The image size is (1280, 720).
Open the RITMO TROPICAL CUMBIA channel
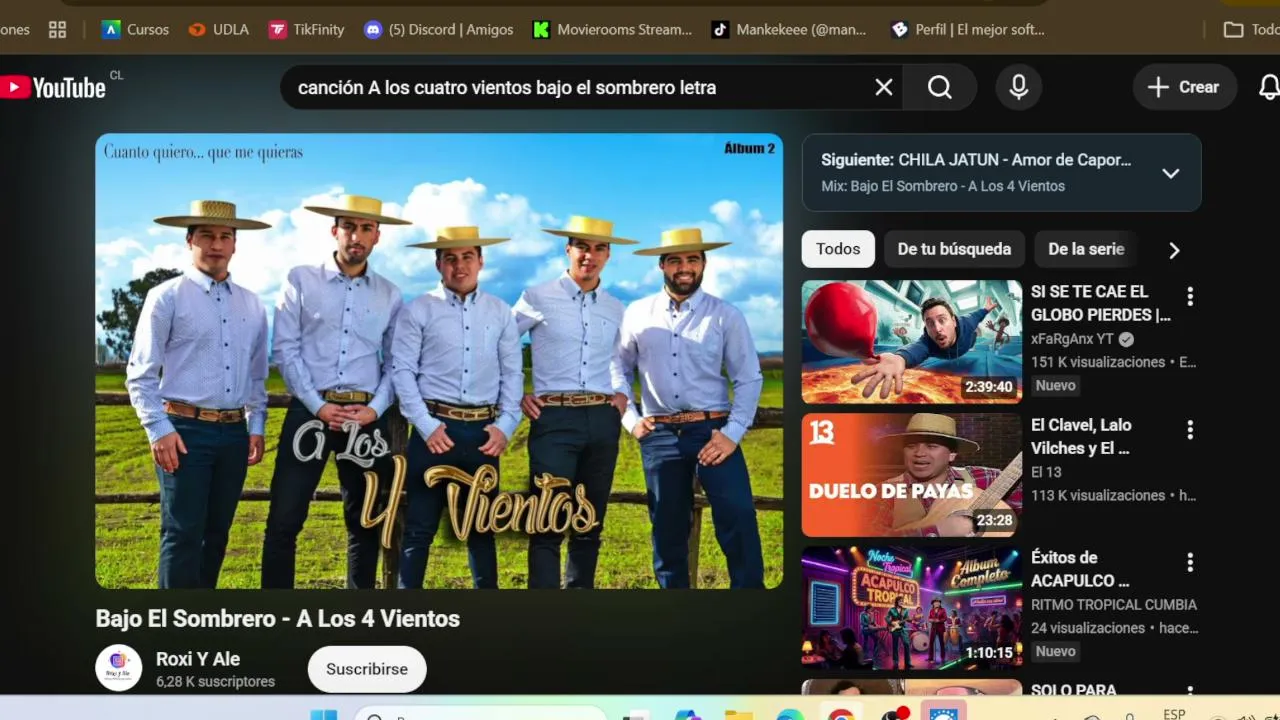coord(1114,605)
